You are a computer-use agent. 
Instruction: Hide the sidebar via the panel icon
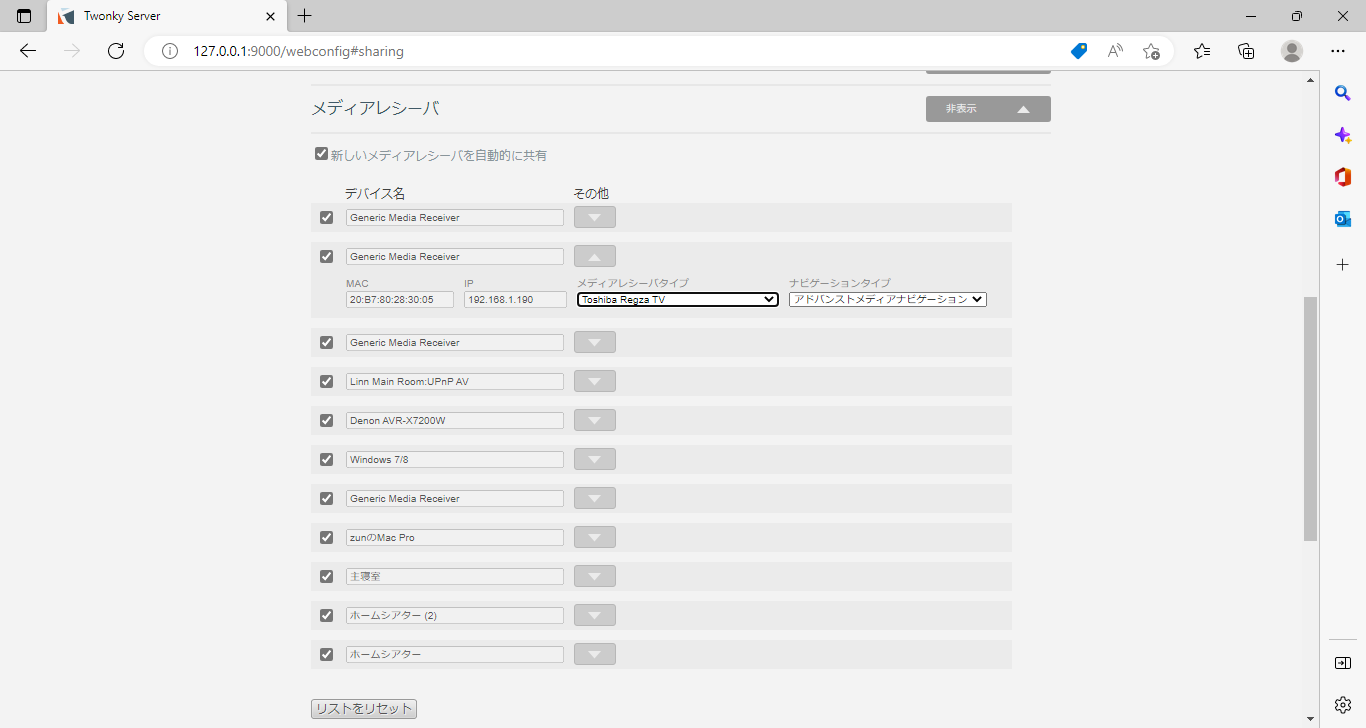point(1343,663)
